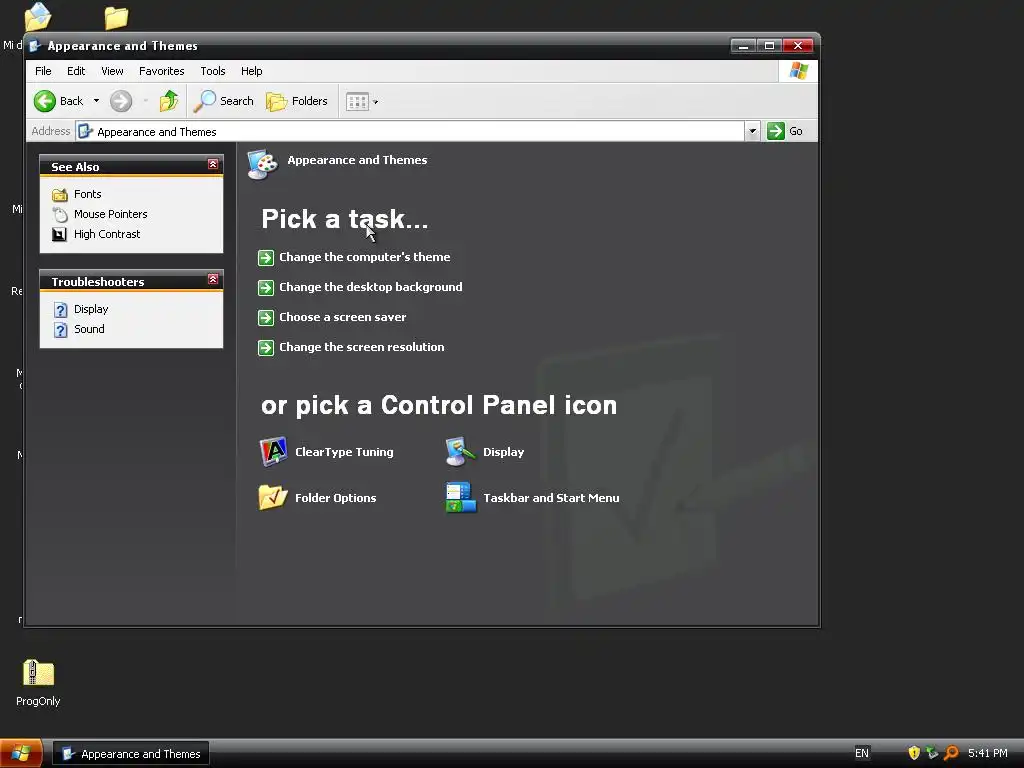Screen dimensions: 1024x768
Task: Open the Start button
Action: pos(21,753)
